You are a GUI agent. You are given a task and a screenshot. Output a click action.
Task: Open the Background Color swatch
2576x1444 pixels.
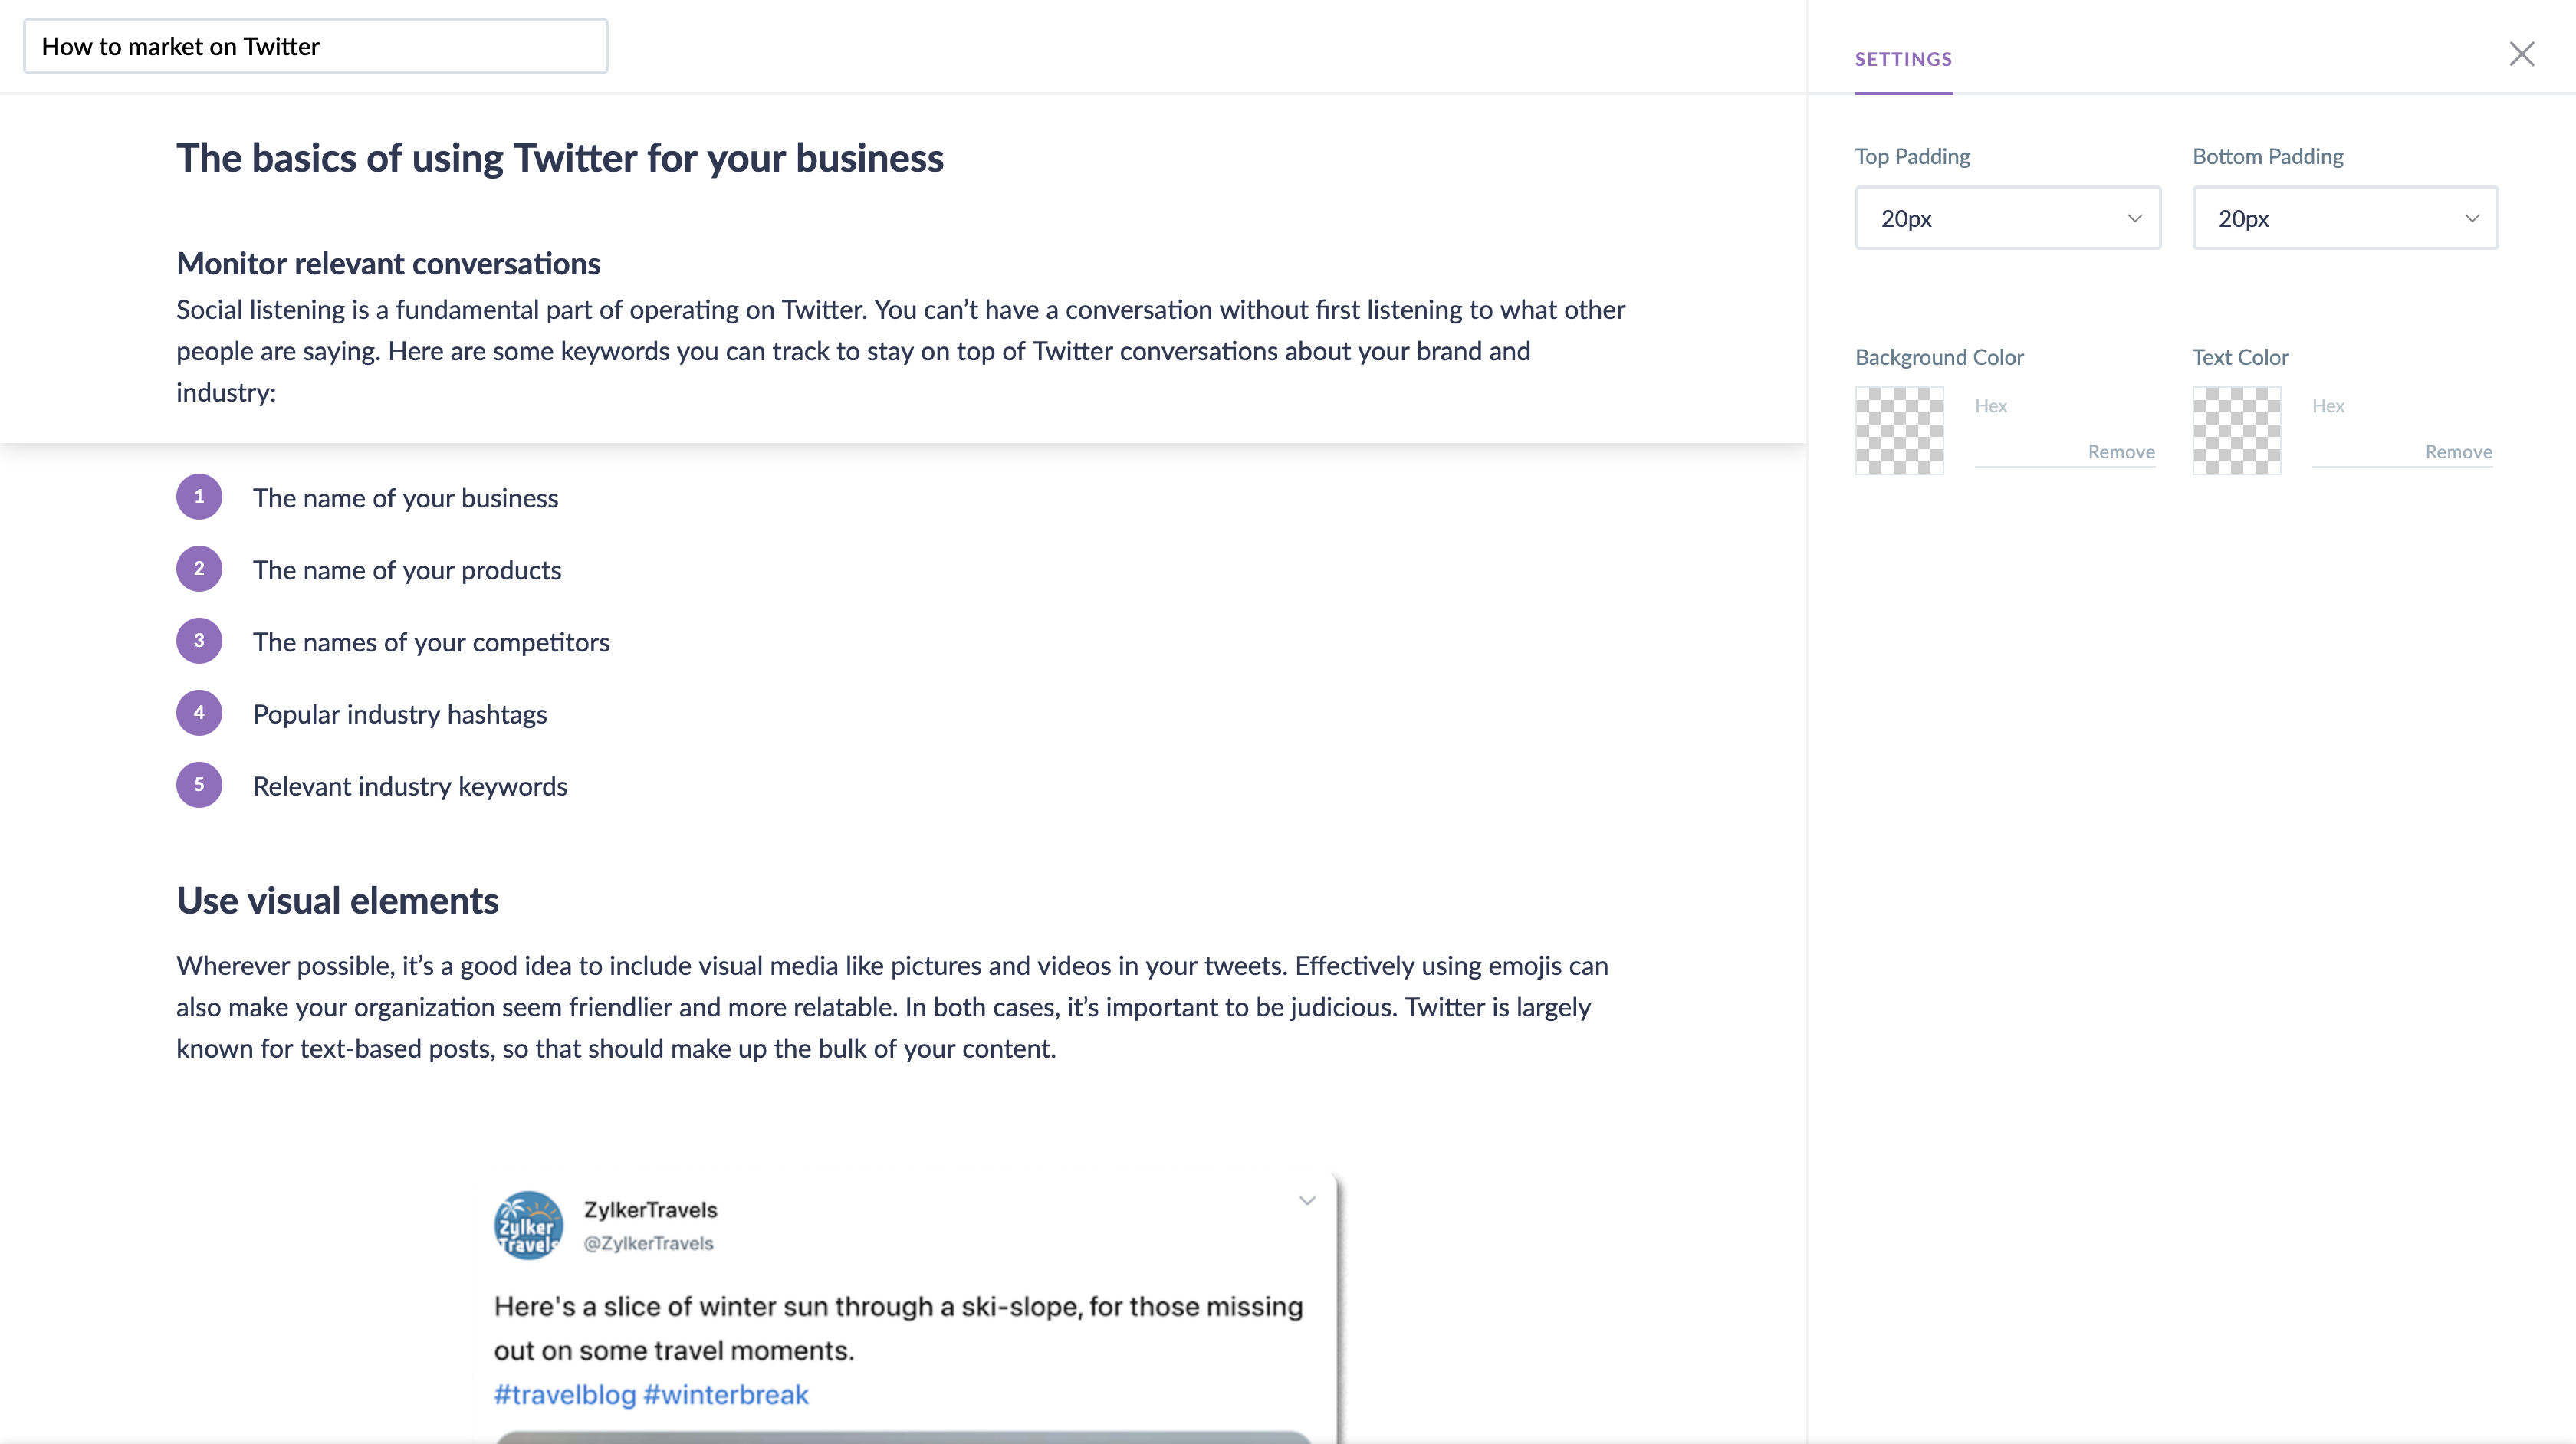[1899, 431]
